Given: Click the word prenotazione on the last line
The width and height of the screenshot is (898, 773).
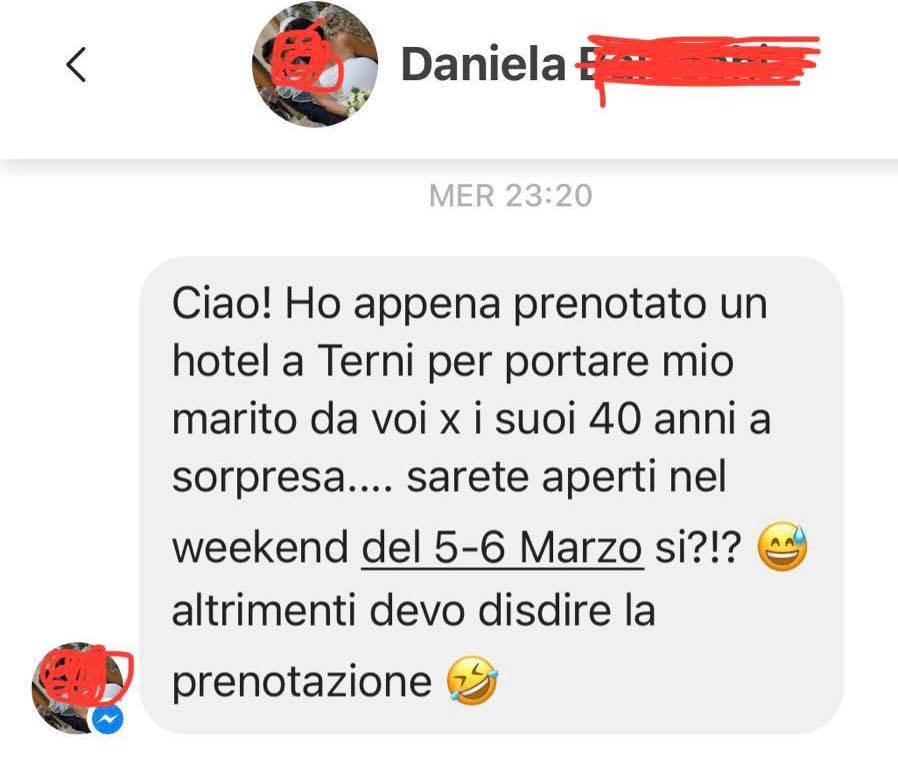Looking at the screenshot, I should [302, 681].
